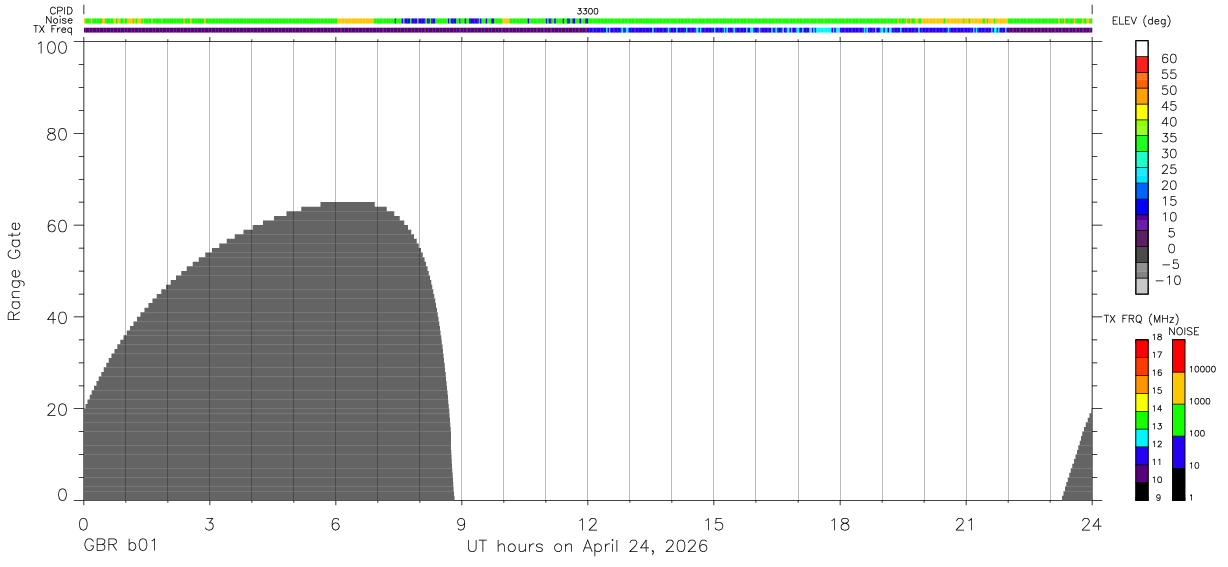Select the yellow swatch in the ELEV legend
This screenshot has width=1228, height=567.
(1142, 112)
